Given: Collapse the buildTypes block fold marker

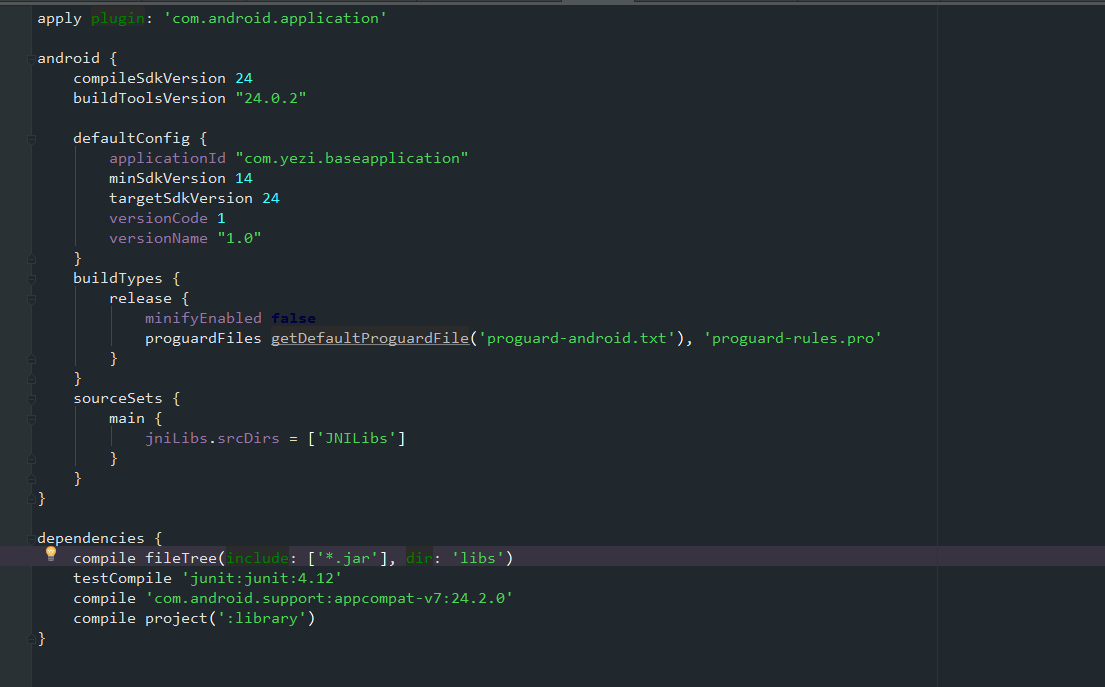Looking at the screenshot, I should (32, 279).
